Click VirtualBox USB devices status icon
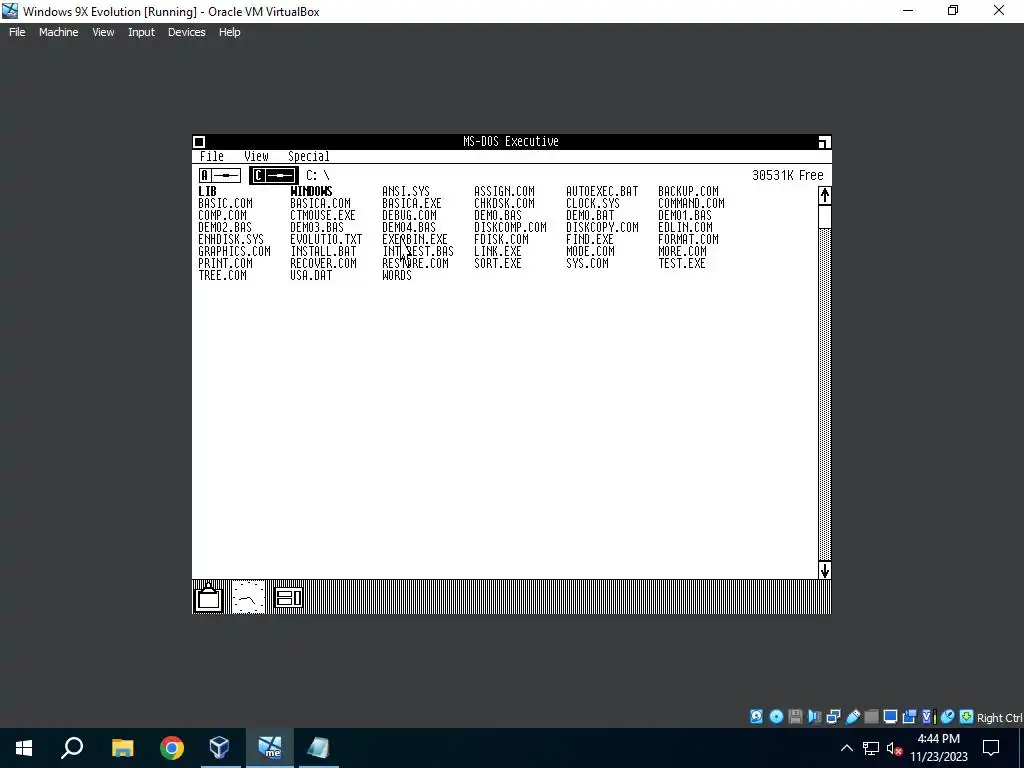The width and height of the screenshot is (1024, 768). tap(852, 717)
